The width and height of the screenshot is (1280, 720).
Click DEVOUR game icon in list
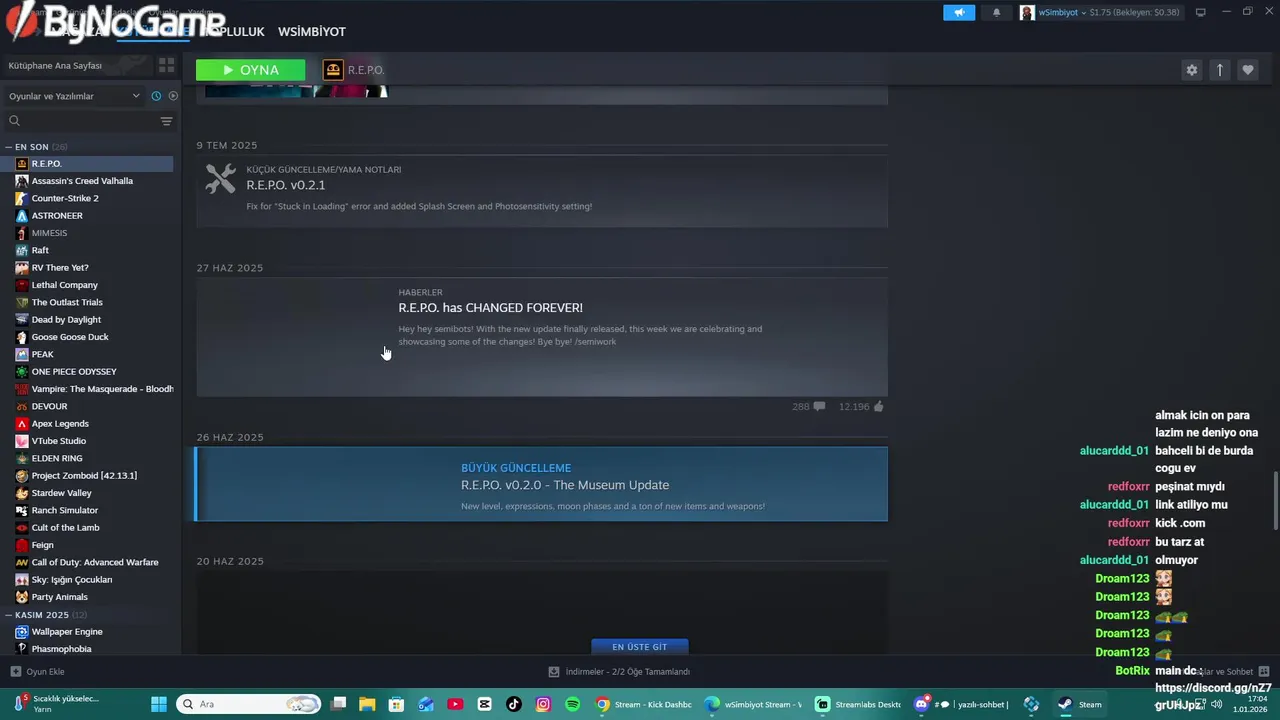point(22,406)
